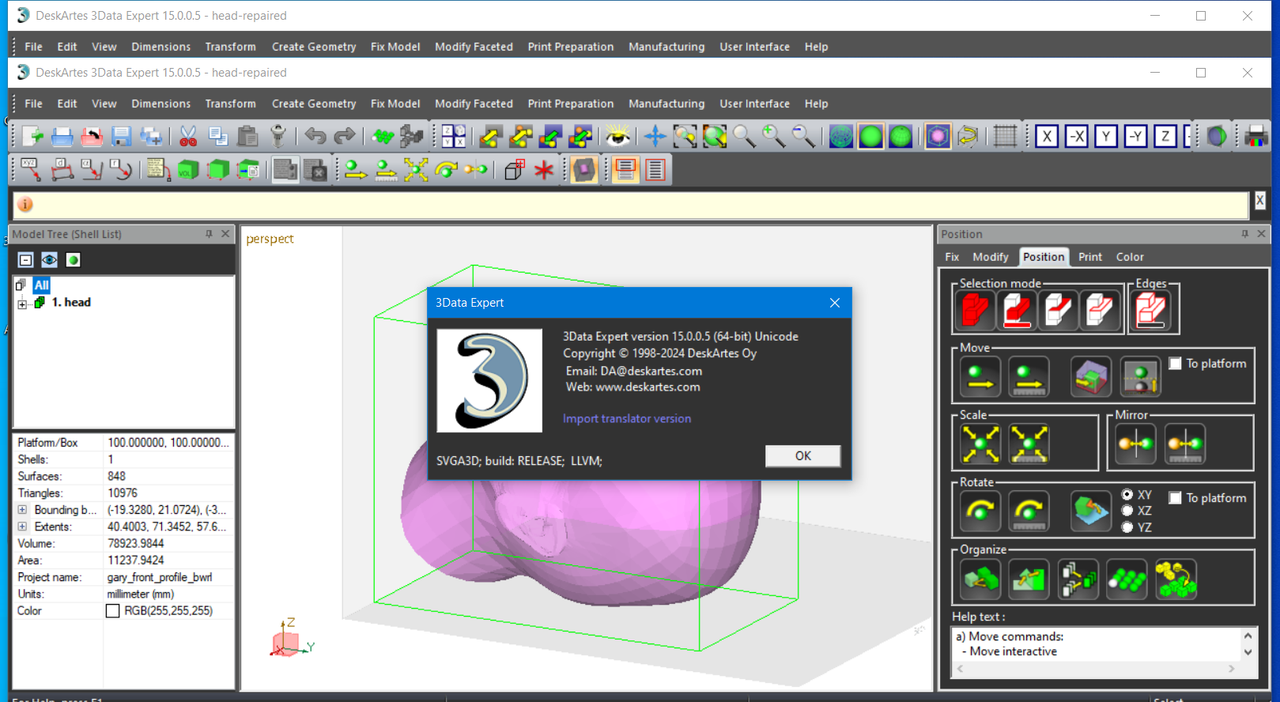Click OK in the 3Data Expert dialog

pos(803,456)
